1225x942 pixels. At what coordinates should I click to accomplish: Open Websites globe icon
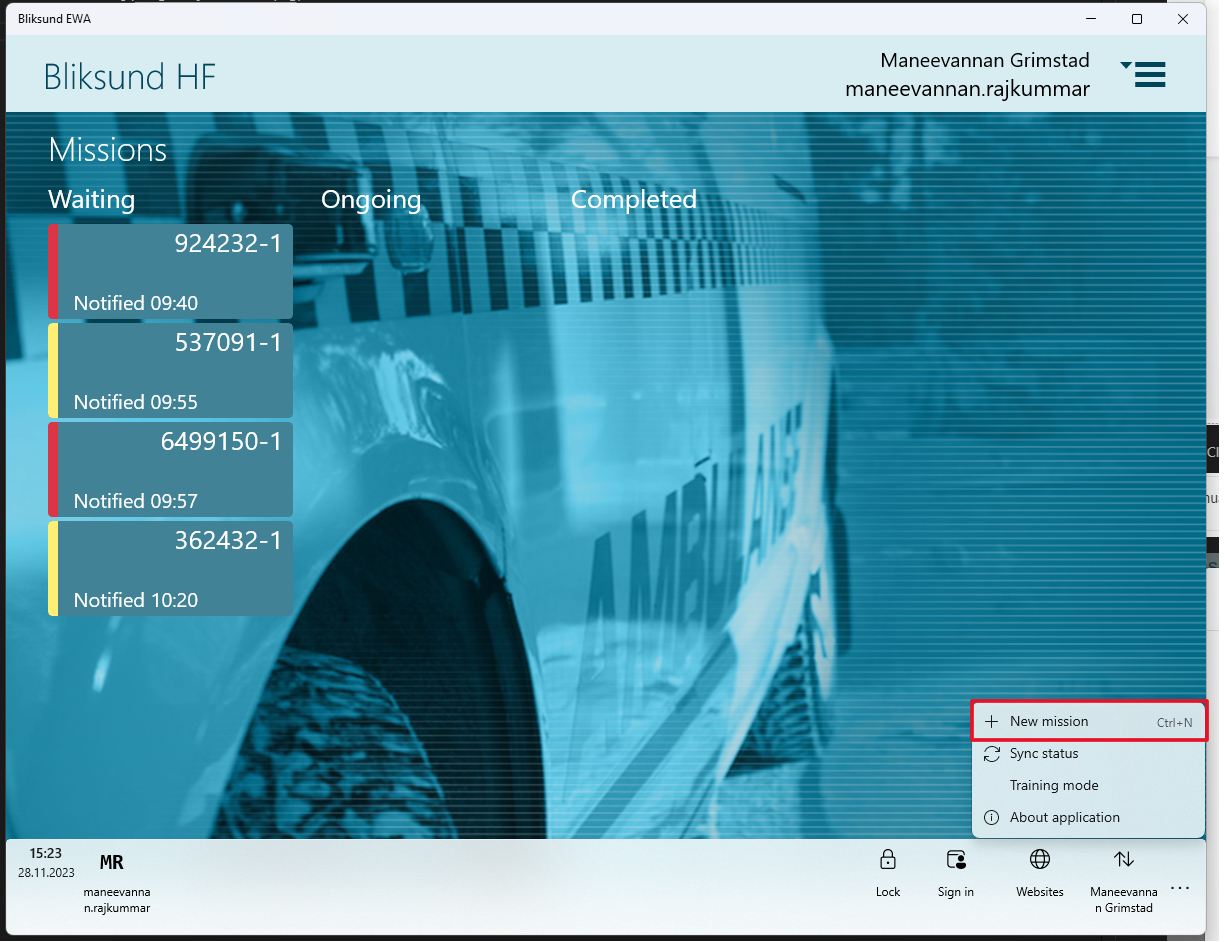pyautogui.click(x=1040, y=860)
